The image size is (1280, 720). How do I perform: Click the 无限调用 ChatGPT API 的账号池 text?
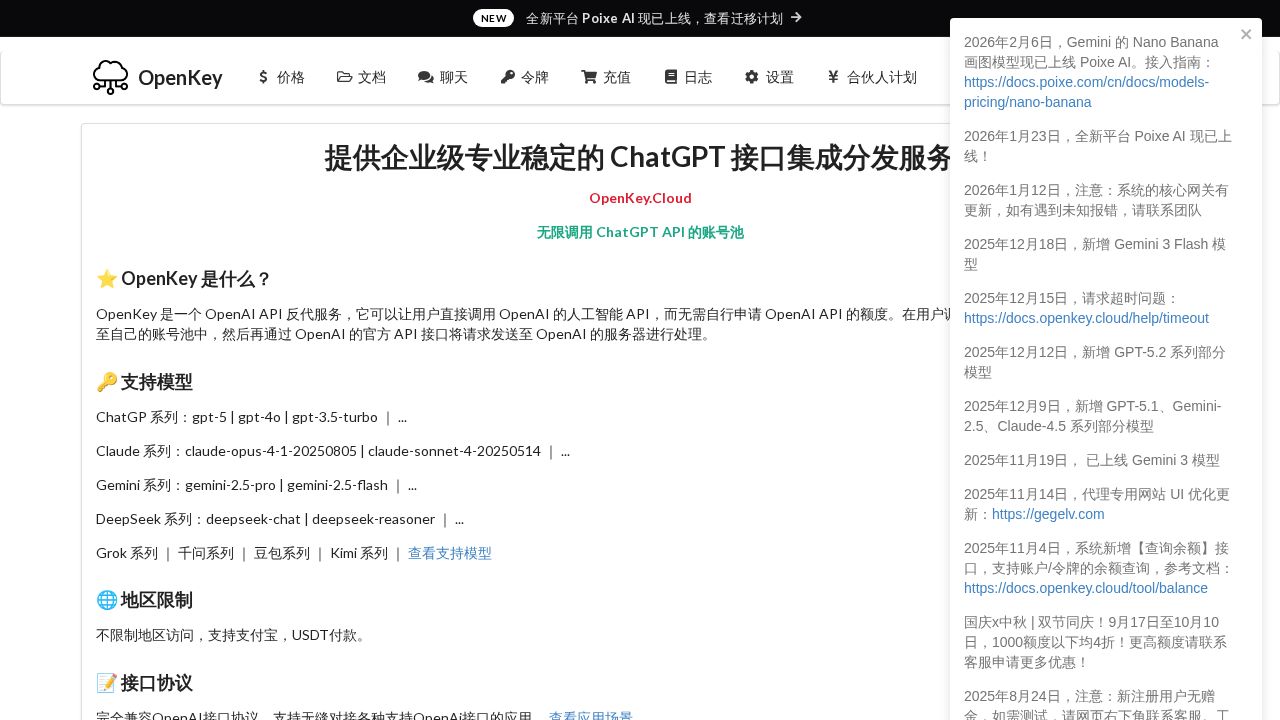(x=640, y=232)
